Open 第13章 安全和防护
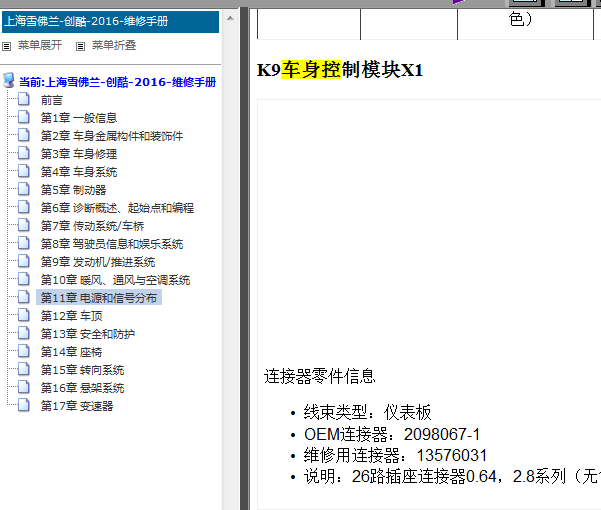Screen dimensions: 601x510 click(88, 334)
